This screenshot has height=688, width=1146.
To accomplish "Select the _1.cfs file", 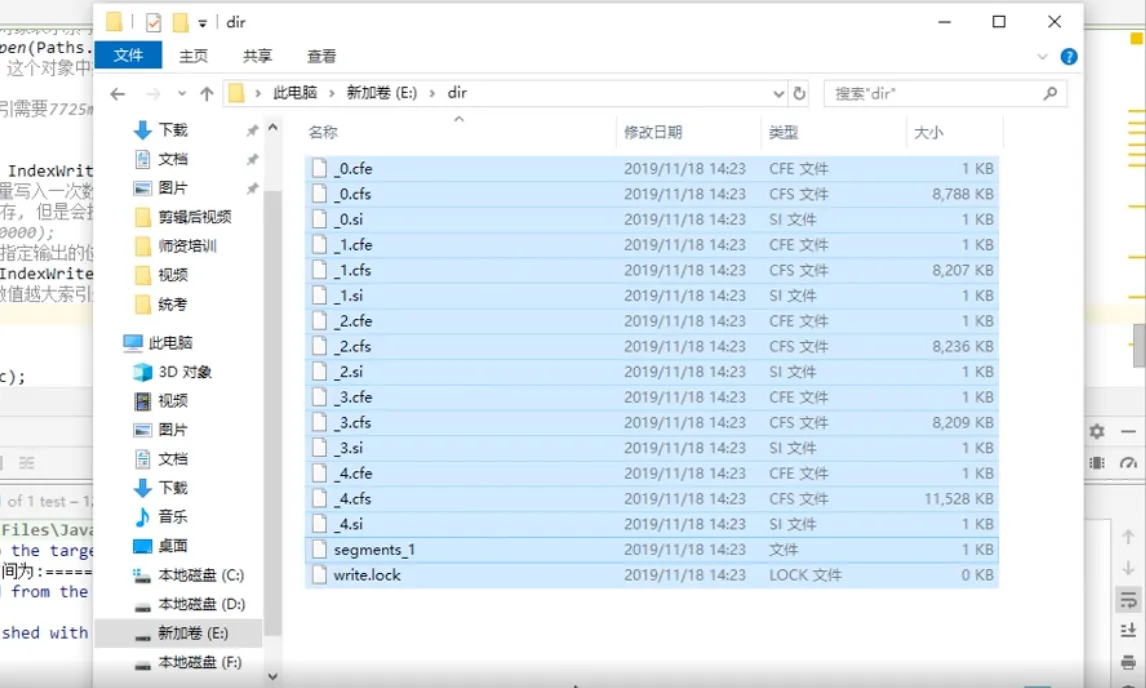I will pos(651,271).
